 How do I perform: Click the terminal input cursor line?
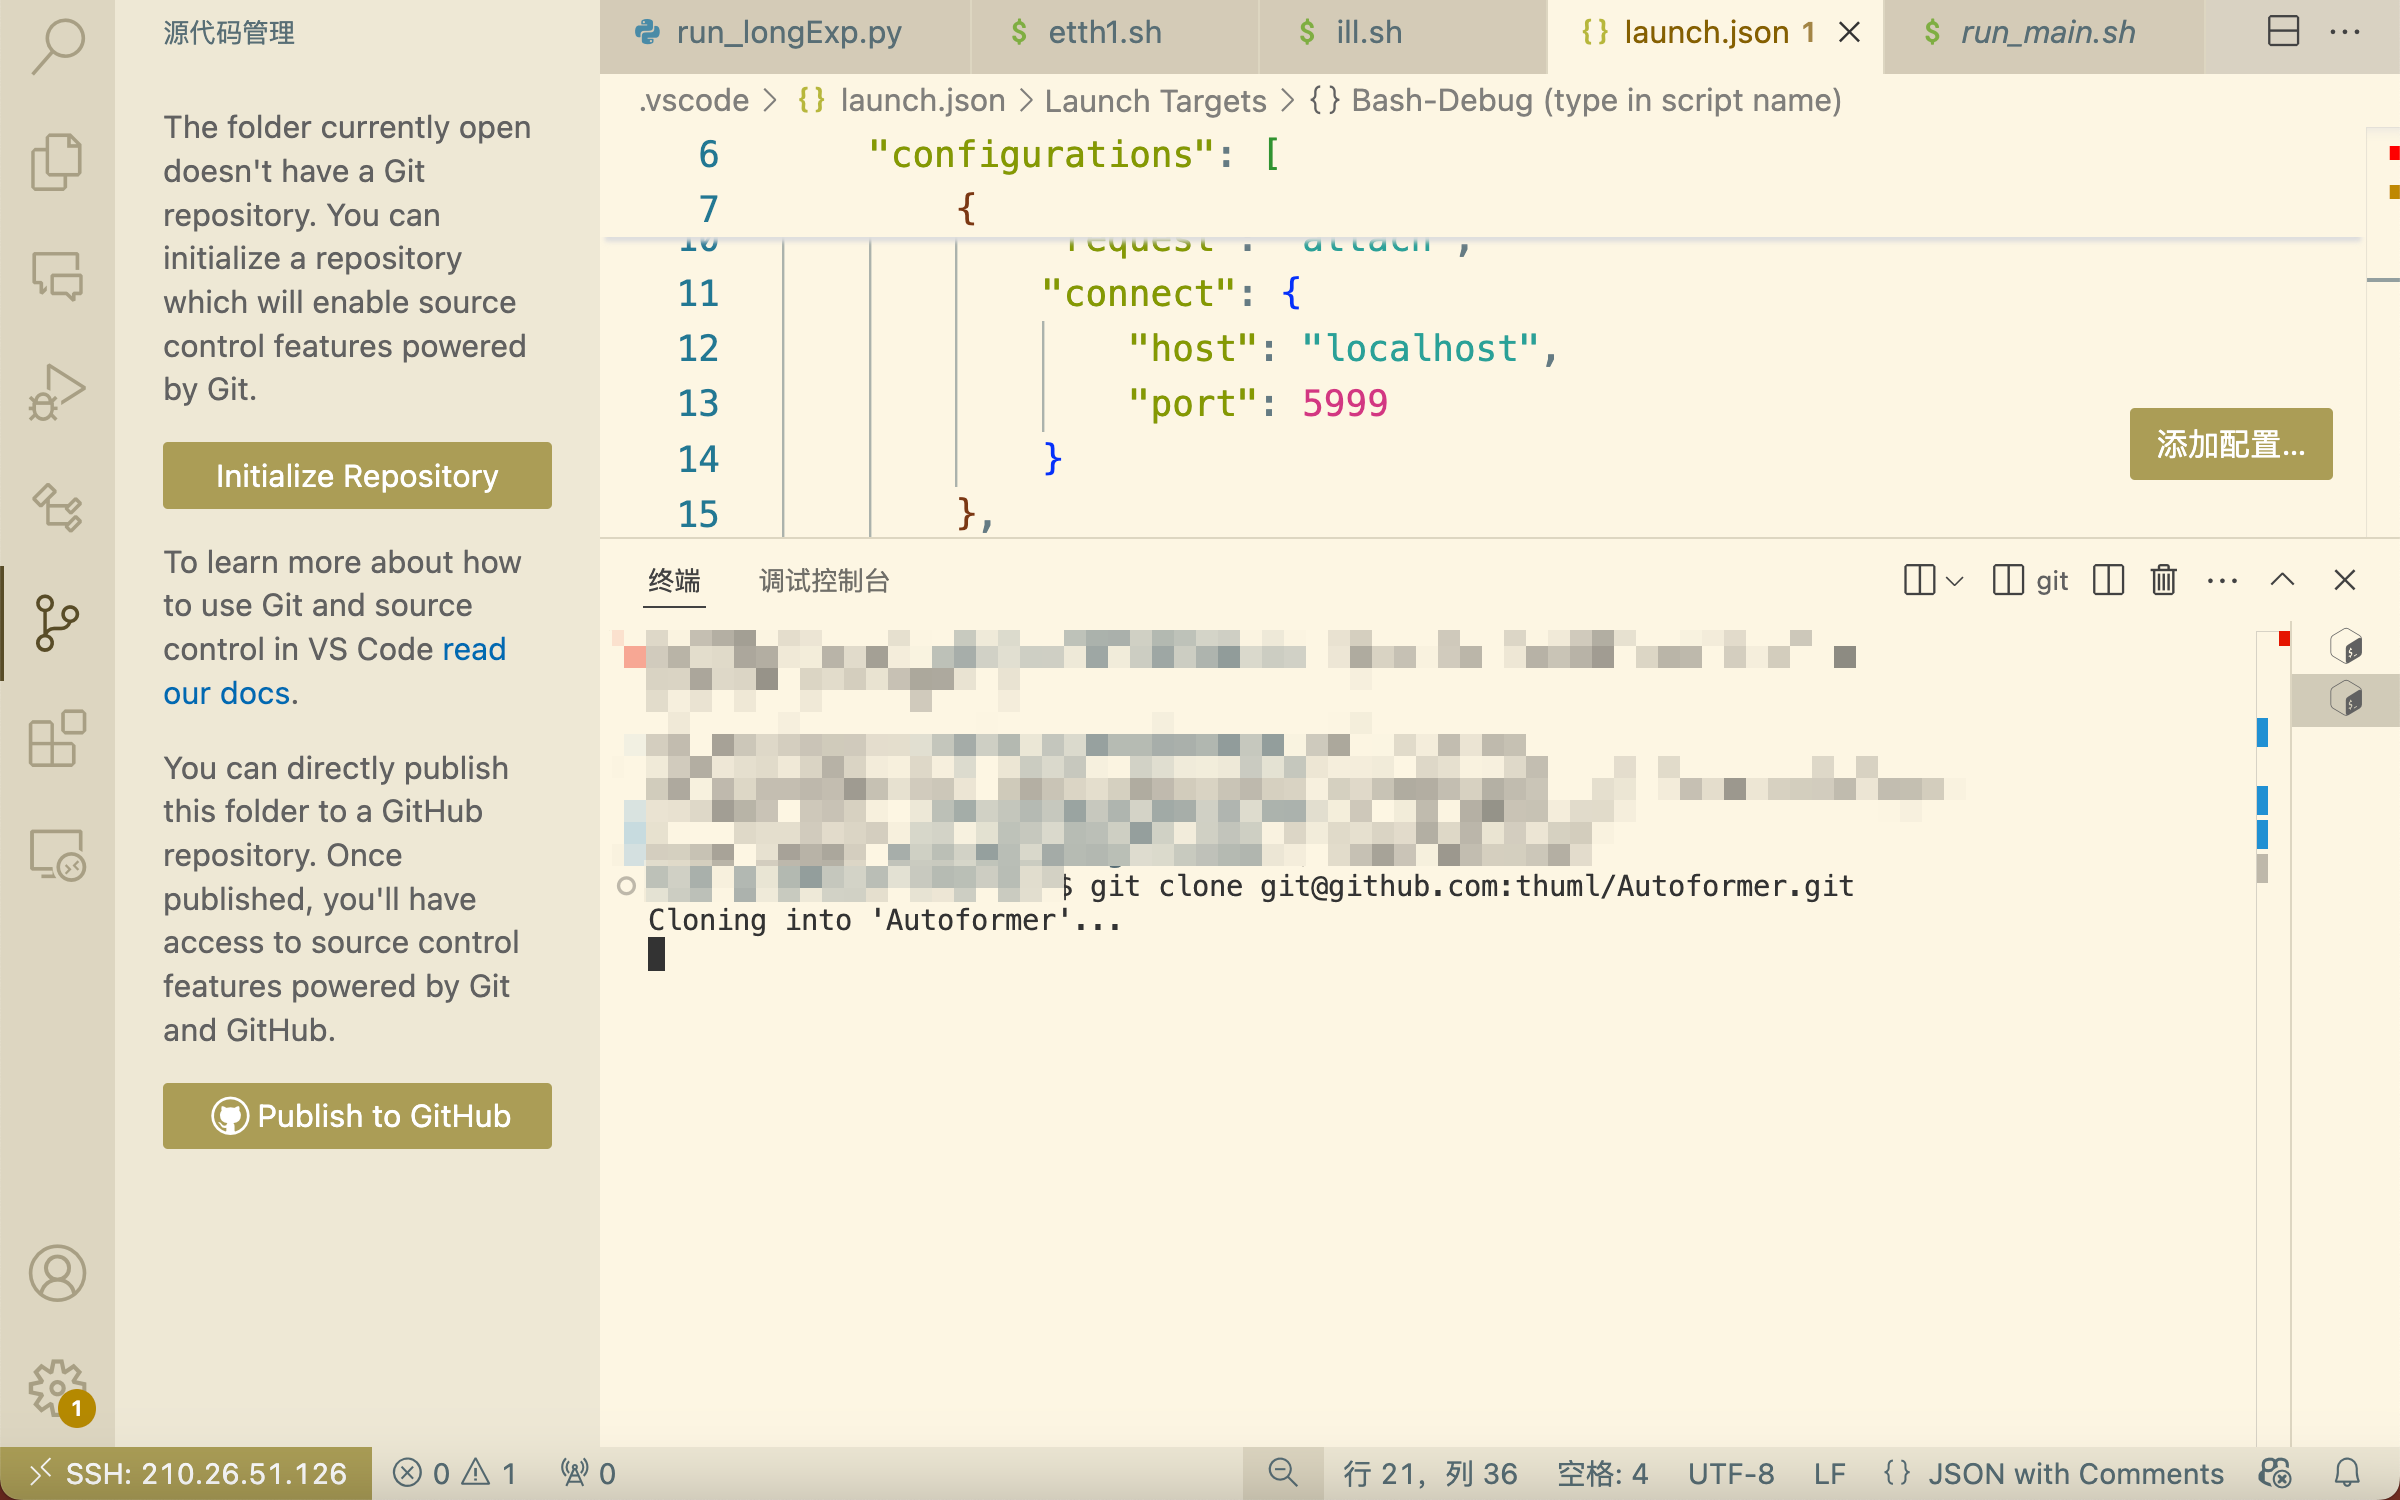[x=656, y=954]
